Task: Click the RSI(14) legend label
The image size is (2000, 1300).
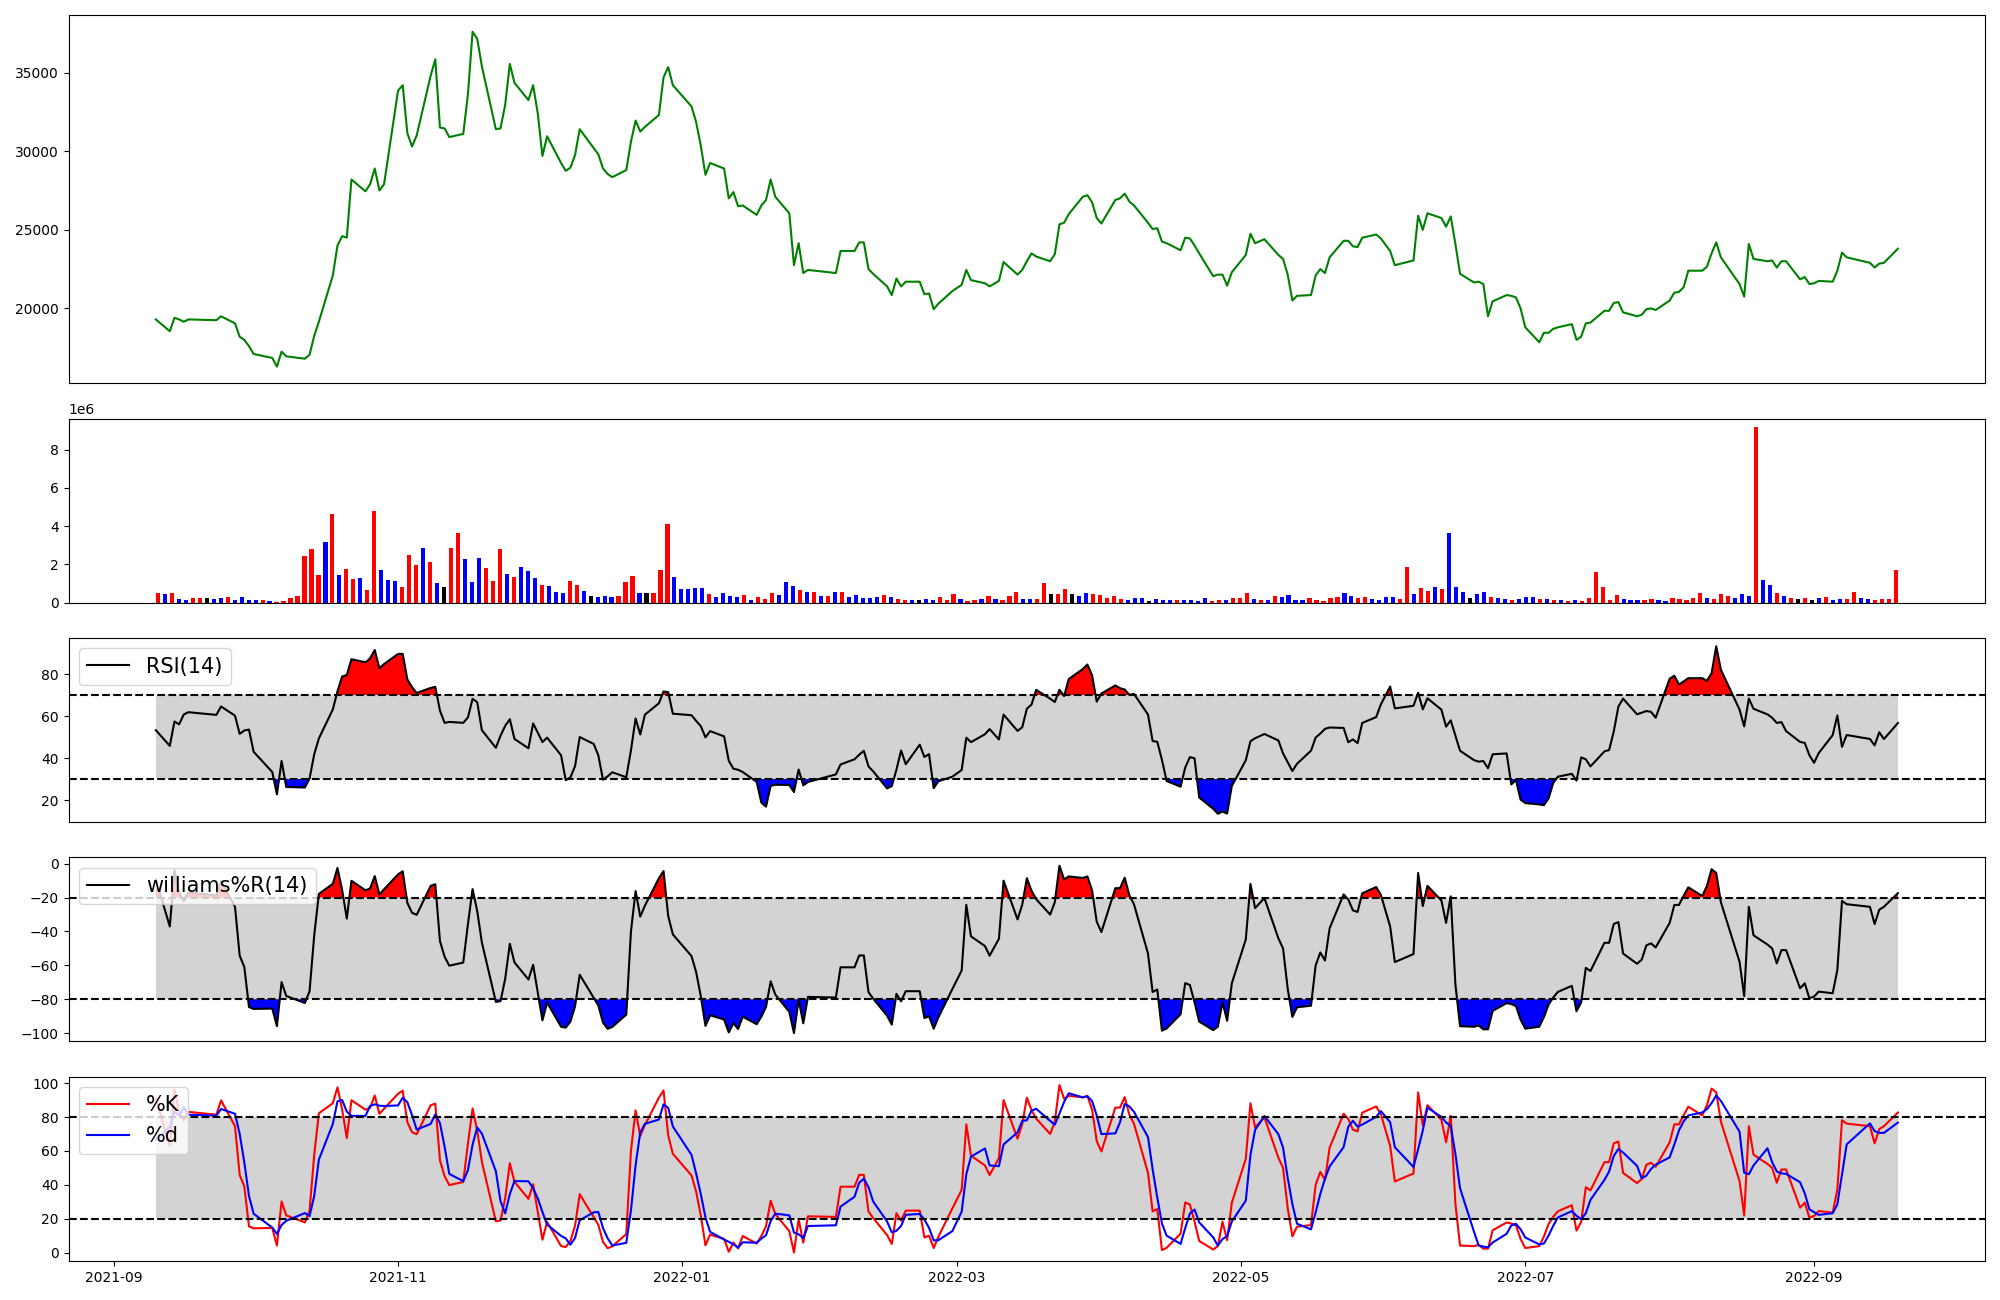Action: point(184,666)
